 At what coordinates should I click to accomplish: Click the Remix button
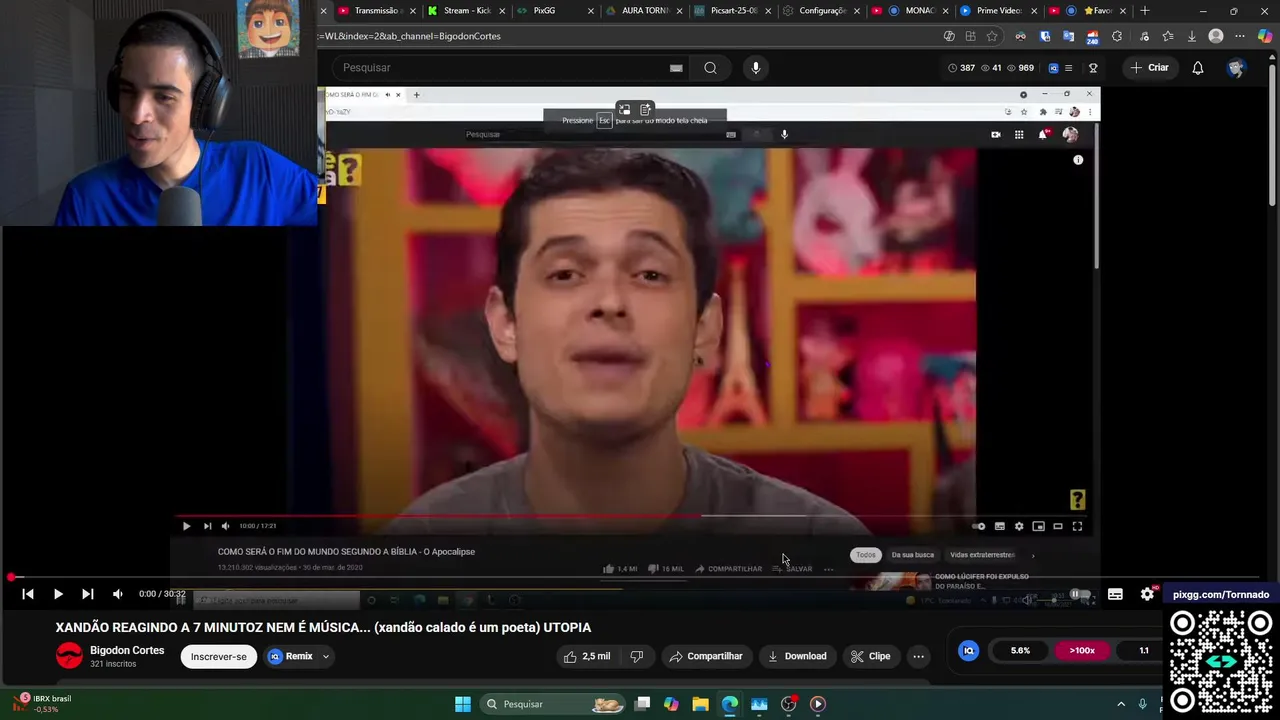(x=290, y=656)
